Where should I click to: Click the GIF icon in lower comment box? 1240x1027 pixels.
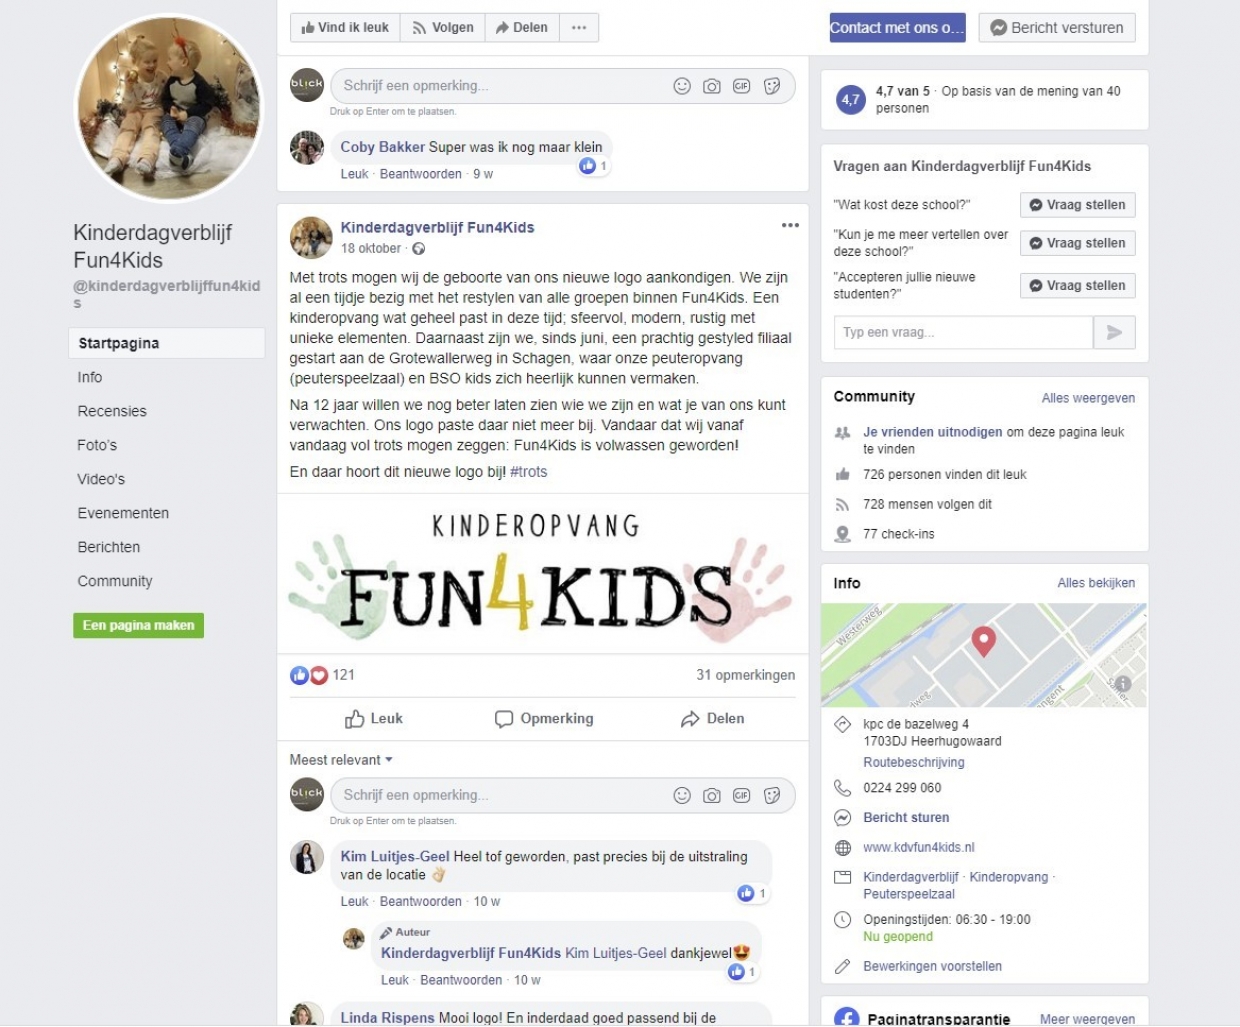point(741,795)
